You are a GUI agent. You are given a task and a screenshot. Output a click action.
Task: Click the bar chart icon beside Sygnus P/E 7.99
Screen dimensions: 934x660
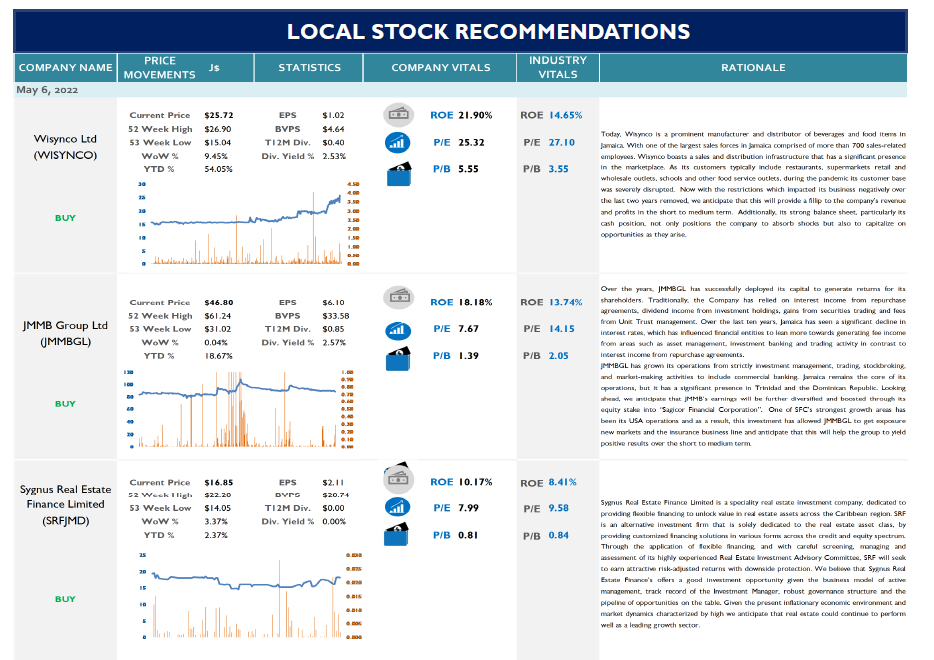click(398, 507)
